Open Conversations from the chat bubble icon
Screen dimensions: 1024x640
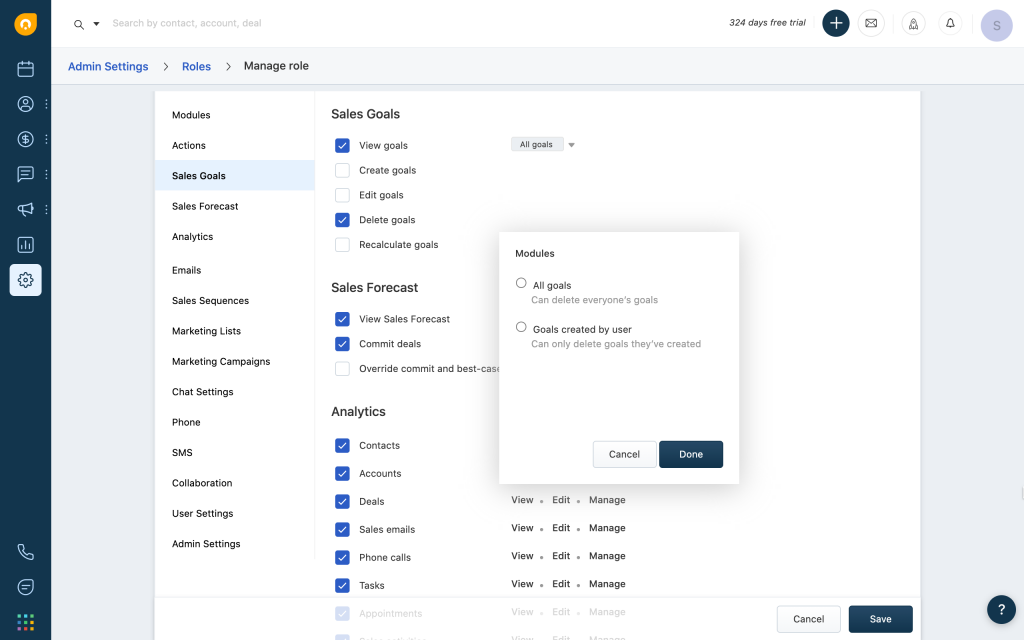(25, 174)
